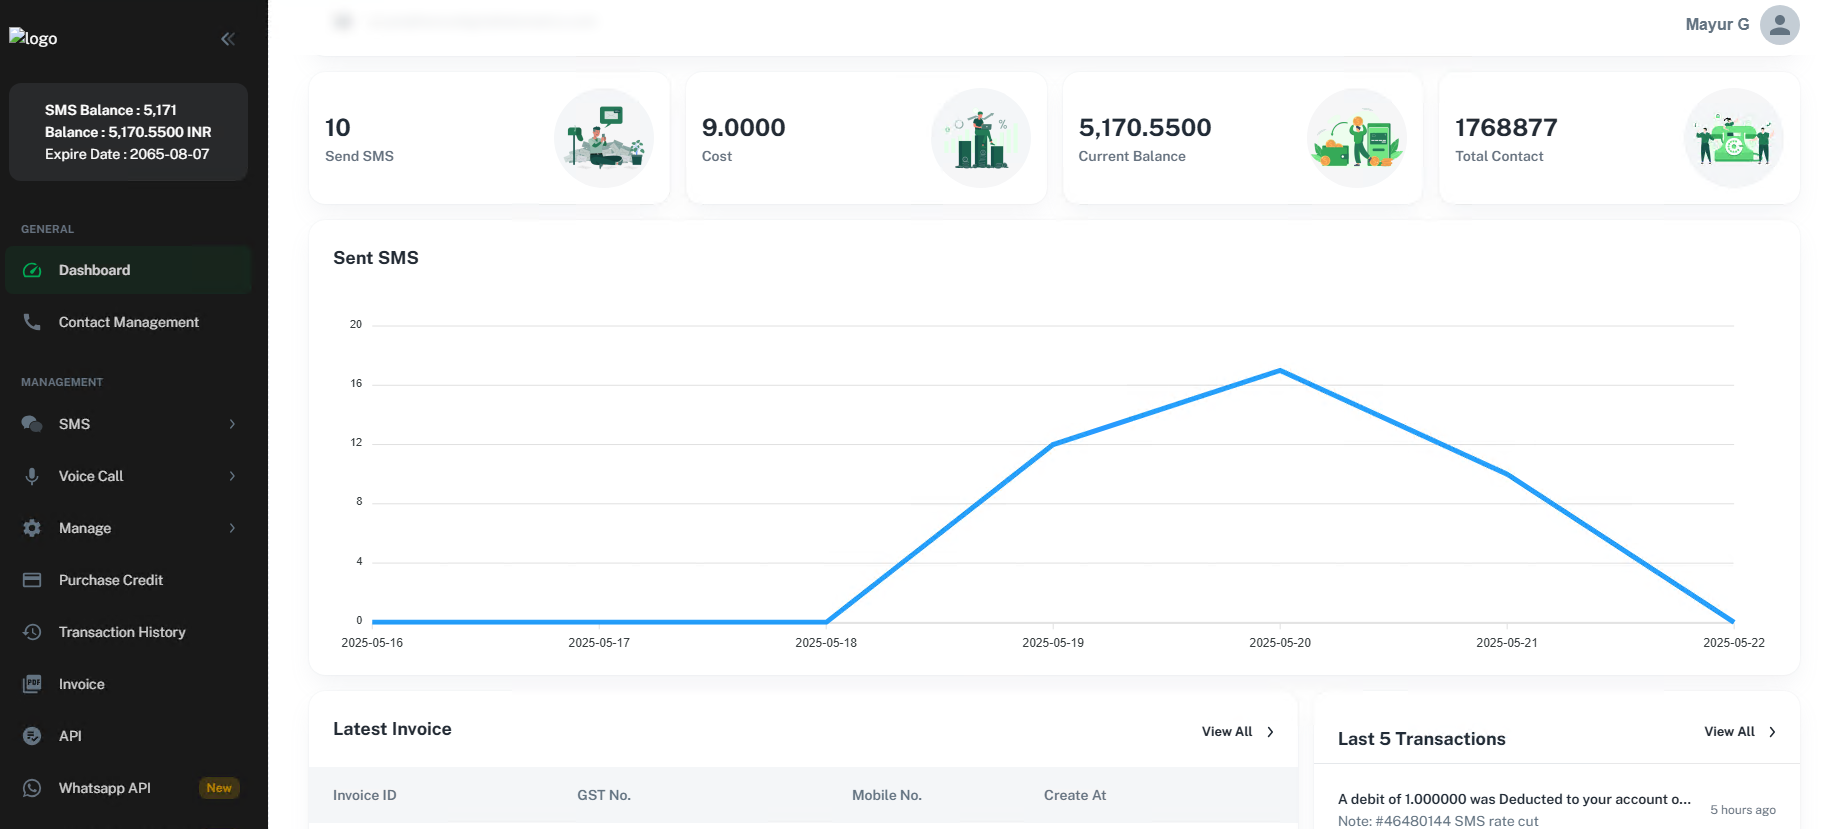Click the Send SMS illustration thumbnail
The width and height of the screenshot is (1831, 829).
pyautogui.click(x=604, y=138)
